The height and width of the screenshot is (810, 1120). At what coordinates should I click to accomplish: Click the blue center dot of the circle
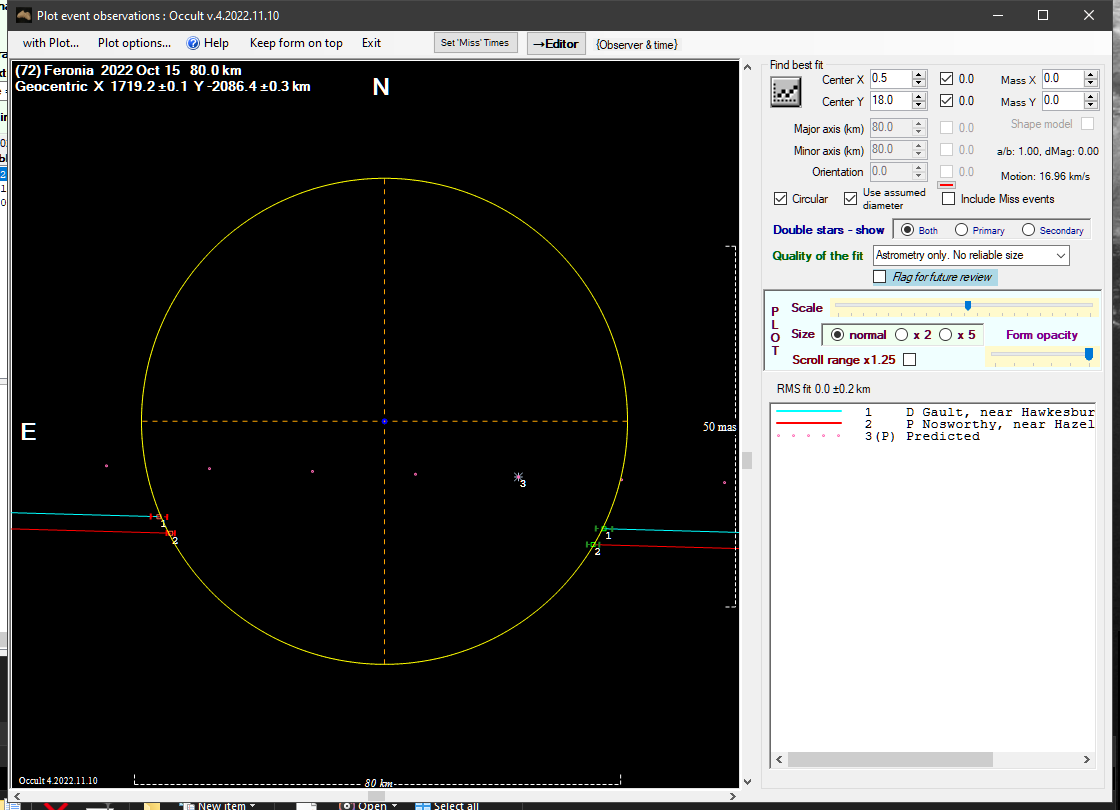point(384,421)
